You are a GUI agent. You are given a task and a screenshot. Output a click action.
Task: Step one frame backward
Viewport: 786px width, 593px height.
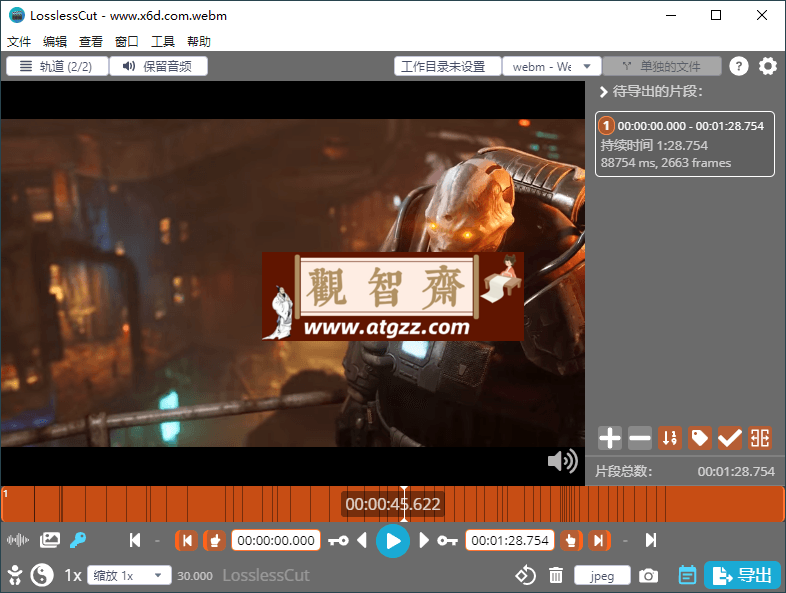362,540
